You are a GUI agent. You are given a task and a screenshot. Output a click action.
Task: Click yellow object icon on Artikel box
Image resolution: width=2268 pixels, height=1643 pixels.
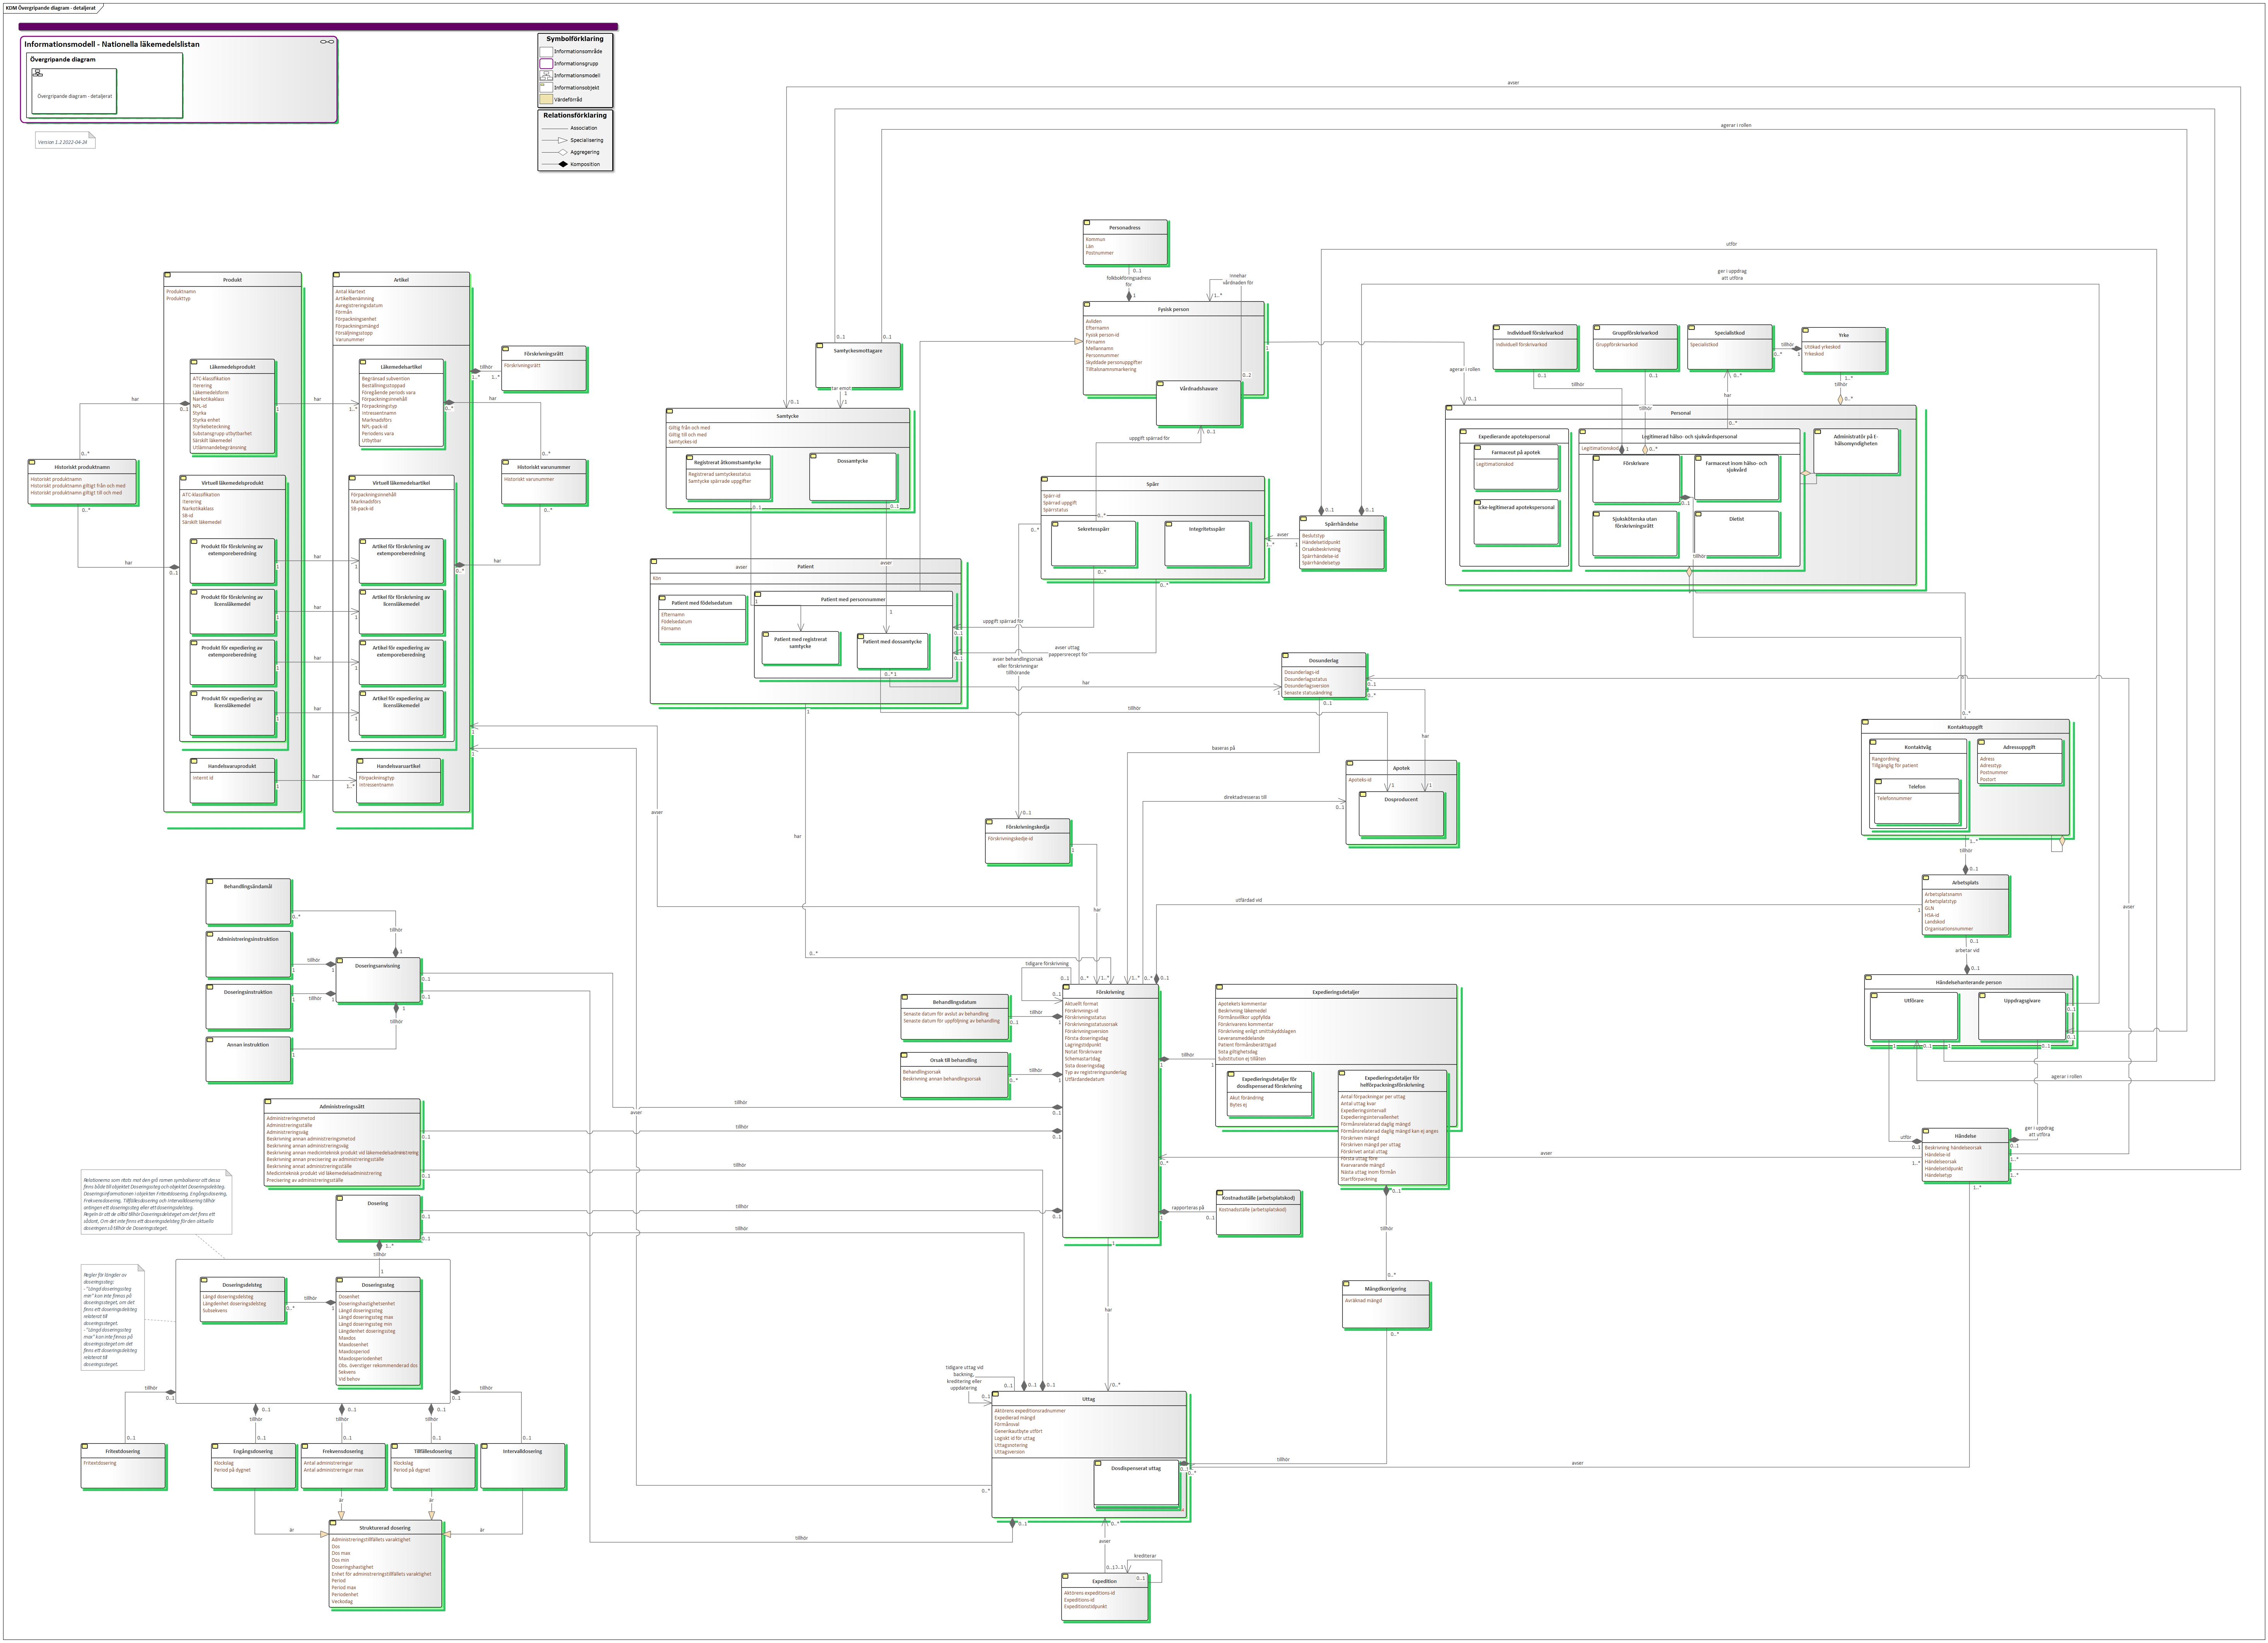tap(337, 275)
